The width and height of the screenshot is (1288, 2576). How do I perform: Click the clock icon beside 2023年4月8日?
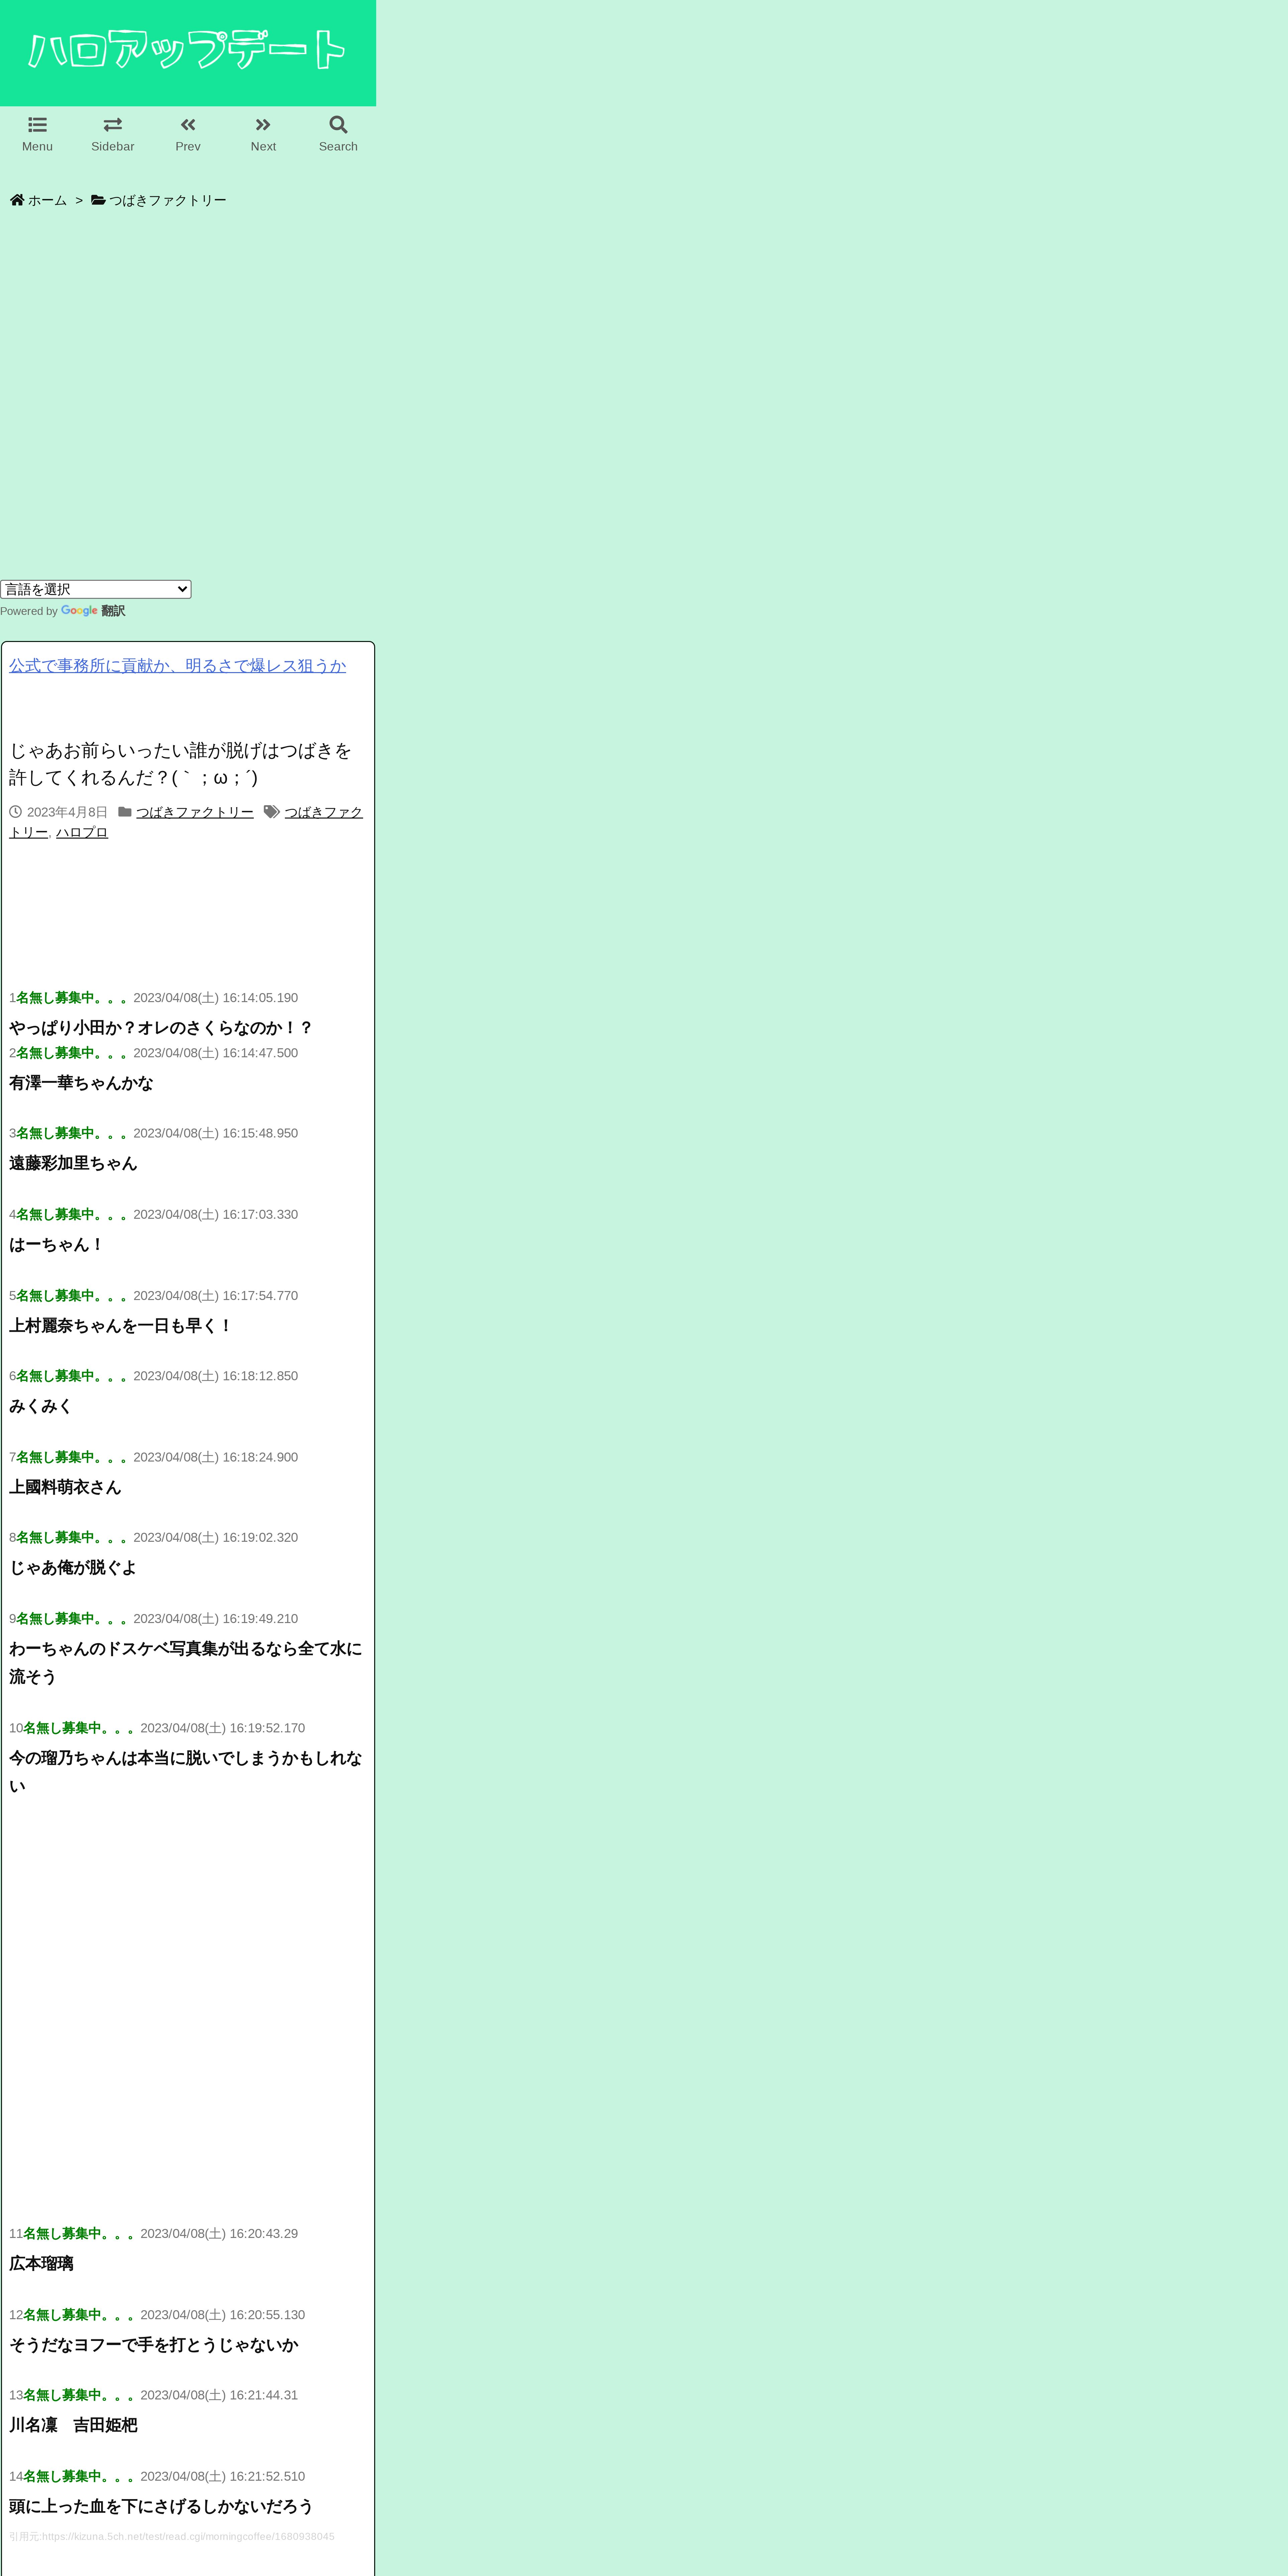click(15, 812)
